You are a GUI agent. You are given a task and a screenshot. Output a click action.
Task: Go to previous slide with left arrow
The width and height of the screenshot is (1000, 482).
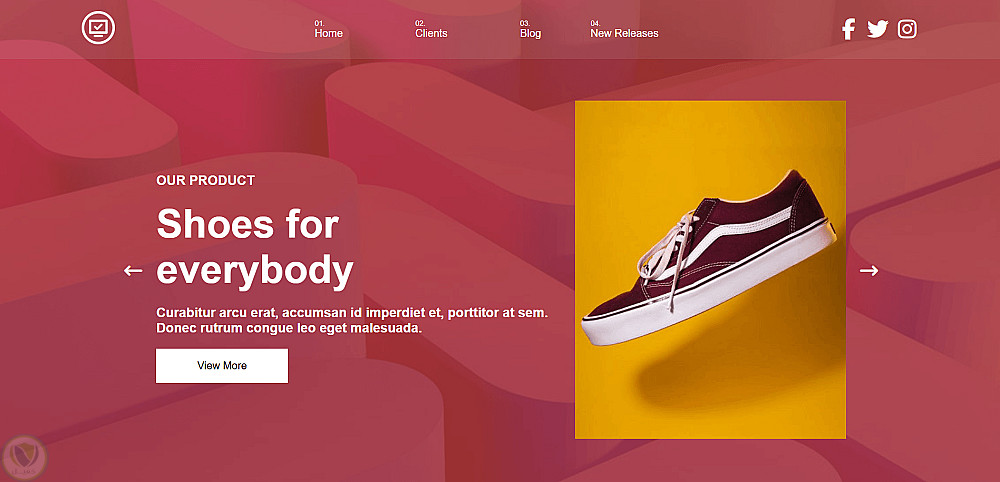133,270
